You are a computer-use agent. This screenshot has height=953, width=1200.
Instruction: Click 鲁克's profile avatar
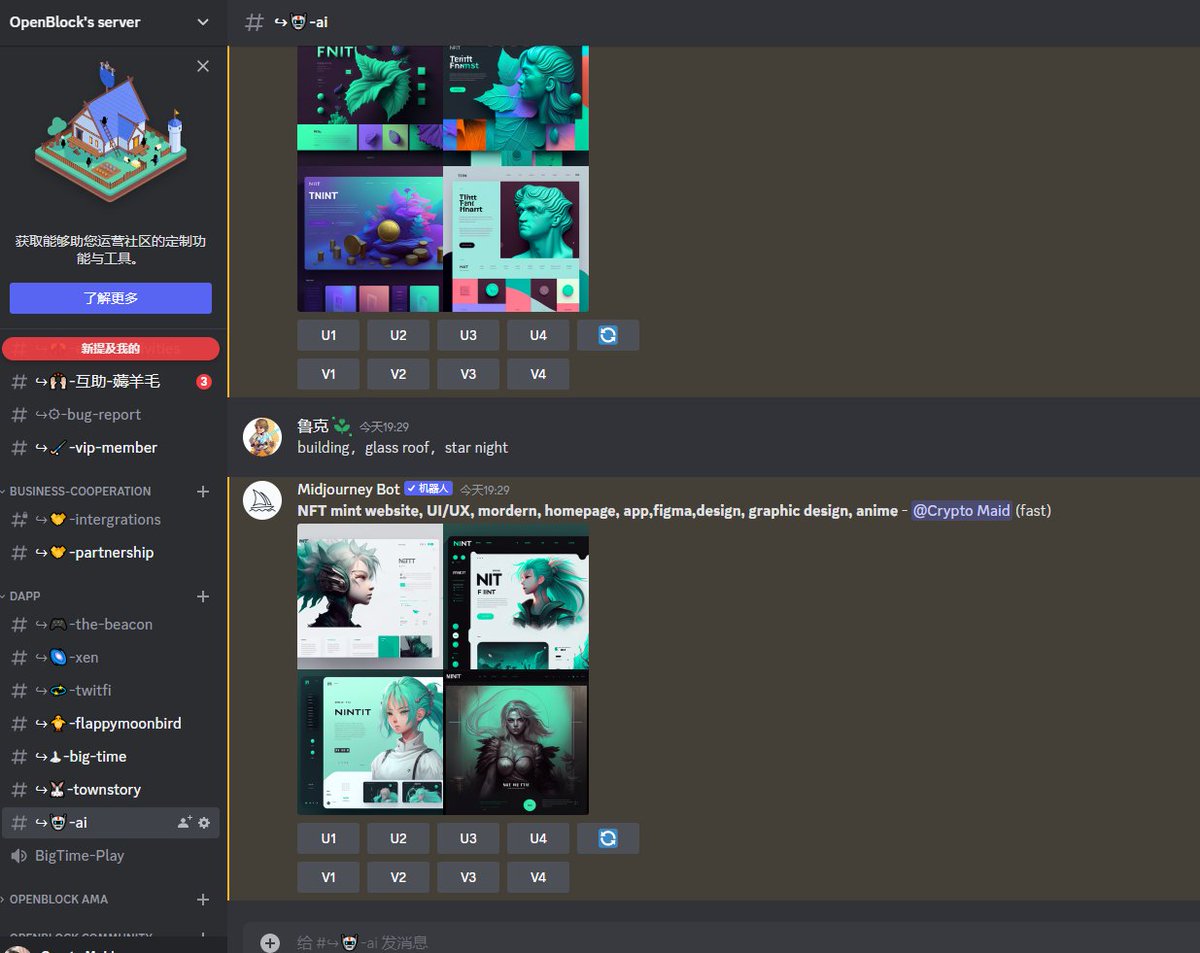tap(262, 436)
